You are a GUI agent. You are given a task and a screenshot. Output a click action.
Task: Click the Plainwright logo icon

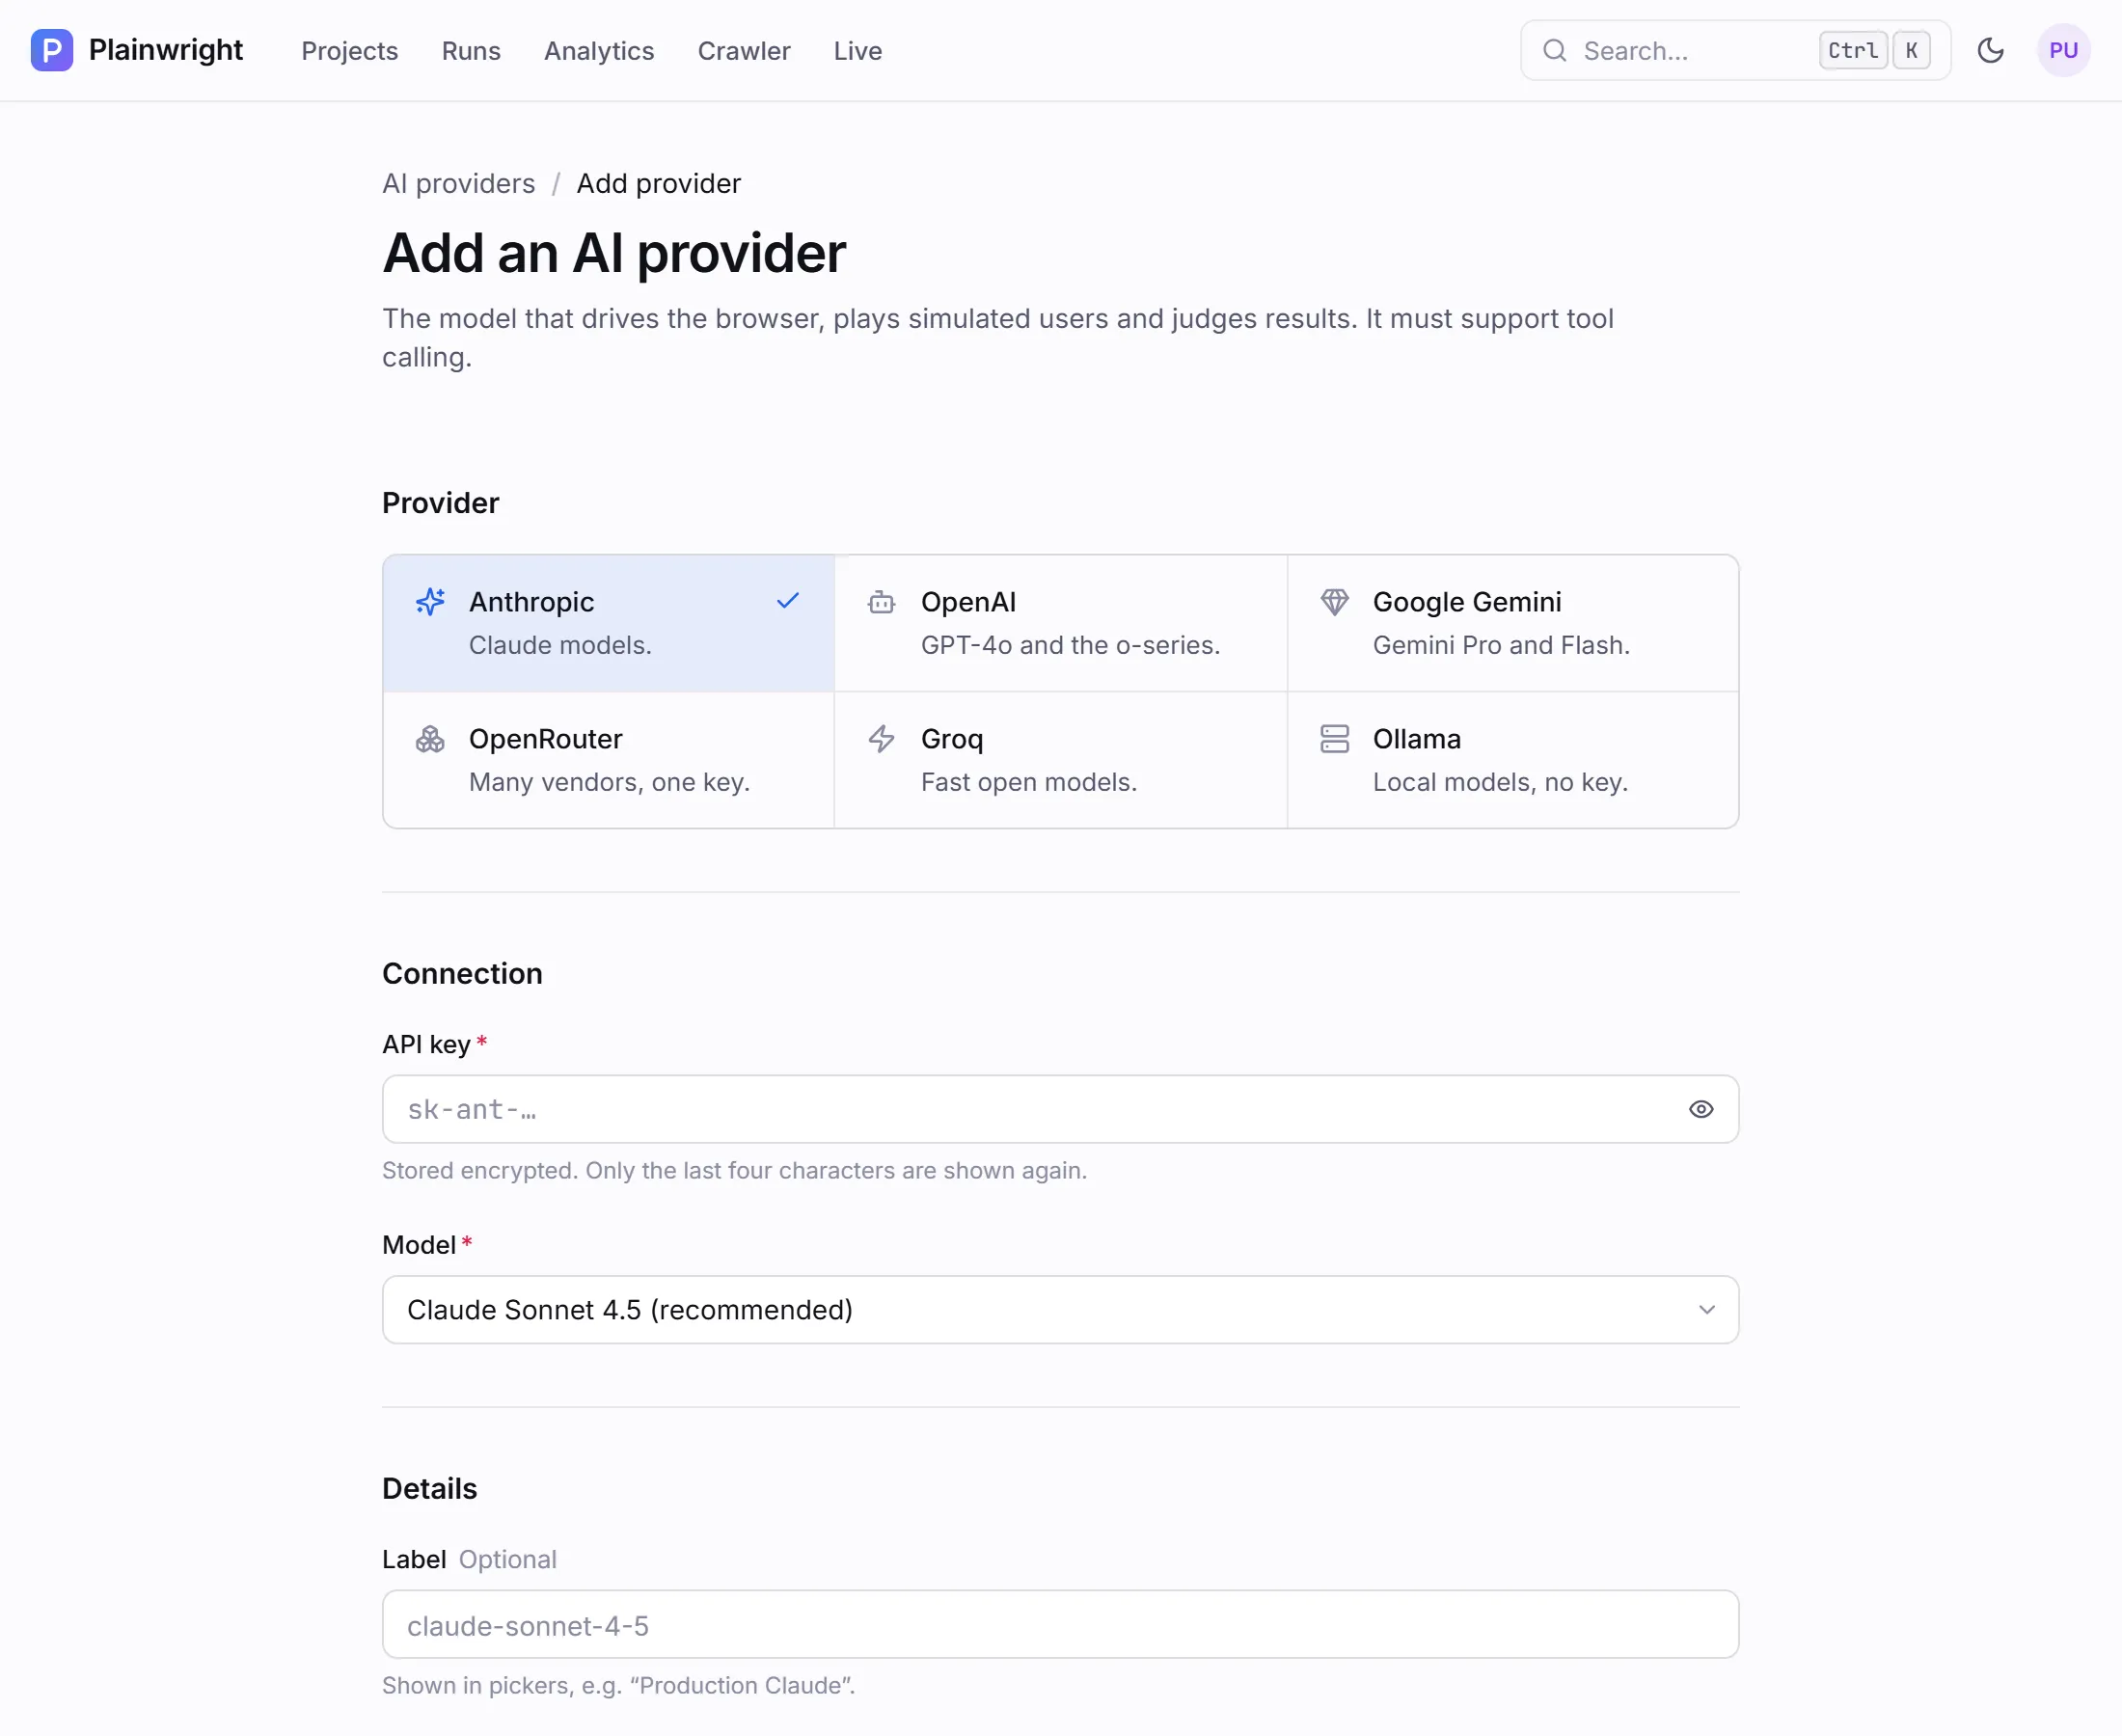pyautogui.click(x=52, y=50)
